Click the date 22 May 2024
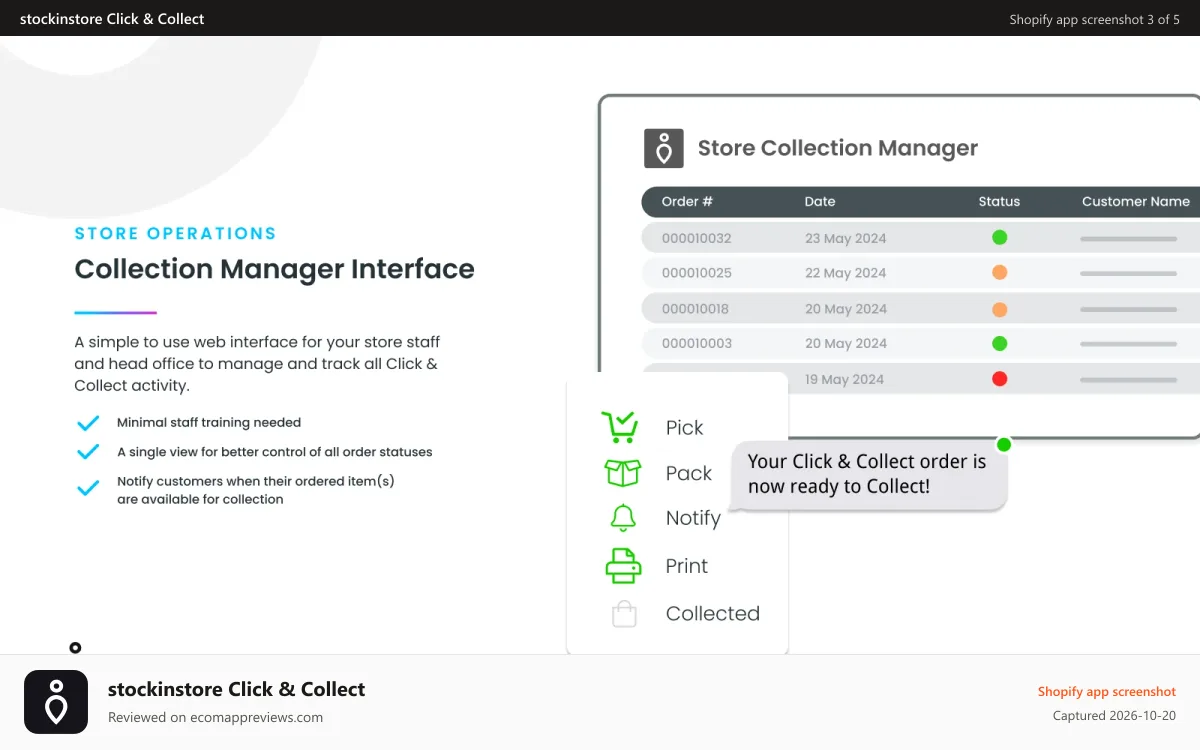Screen dimensions: 1200x750 [846, 273]
